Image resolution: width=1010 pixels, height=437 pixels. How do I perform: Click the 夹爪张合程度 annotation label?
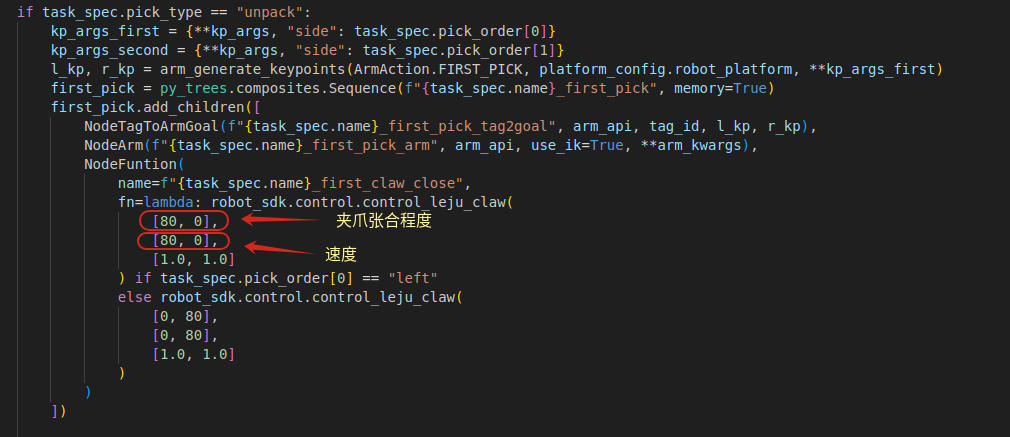[x=383, y=221]
